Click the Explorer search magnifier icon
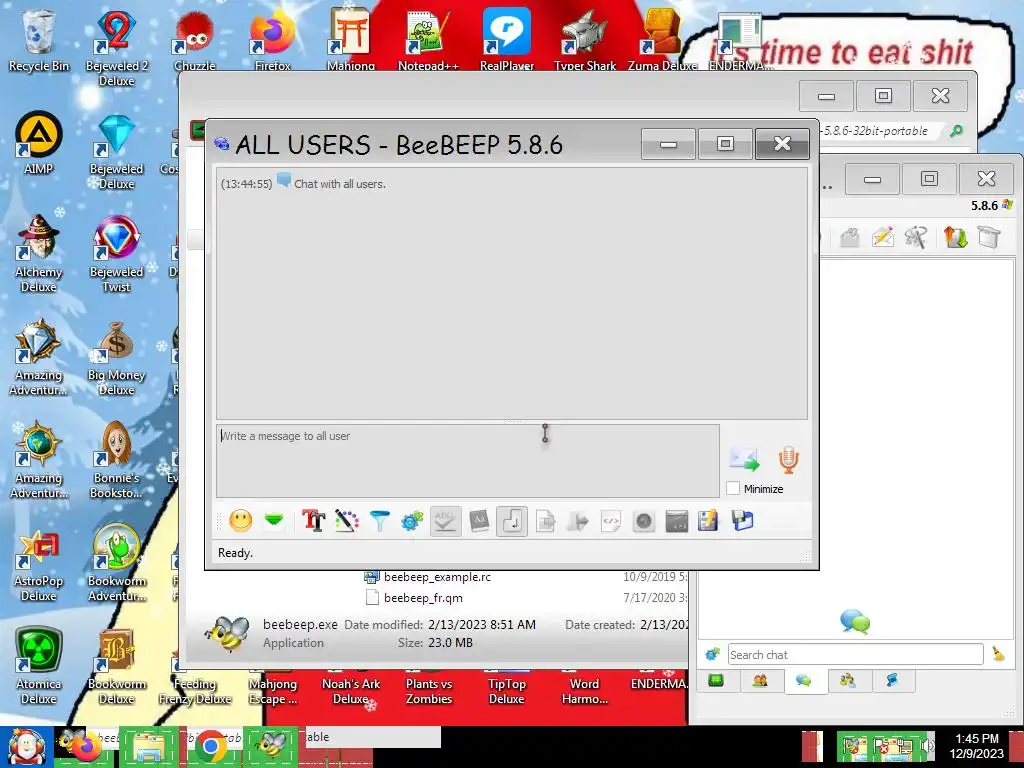1024x768 pixels. (956, 131)
